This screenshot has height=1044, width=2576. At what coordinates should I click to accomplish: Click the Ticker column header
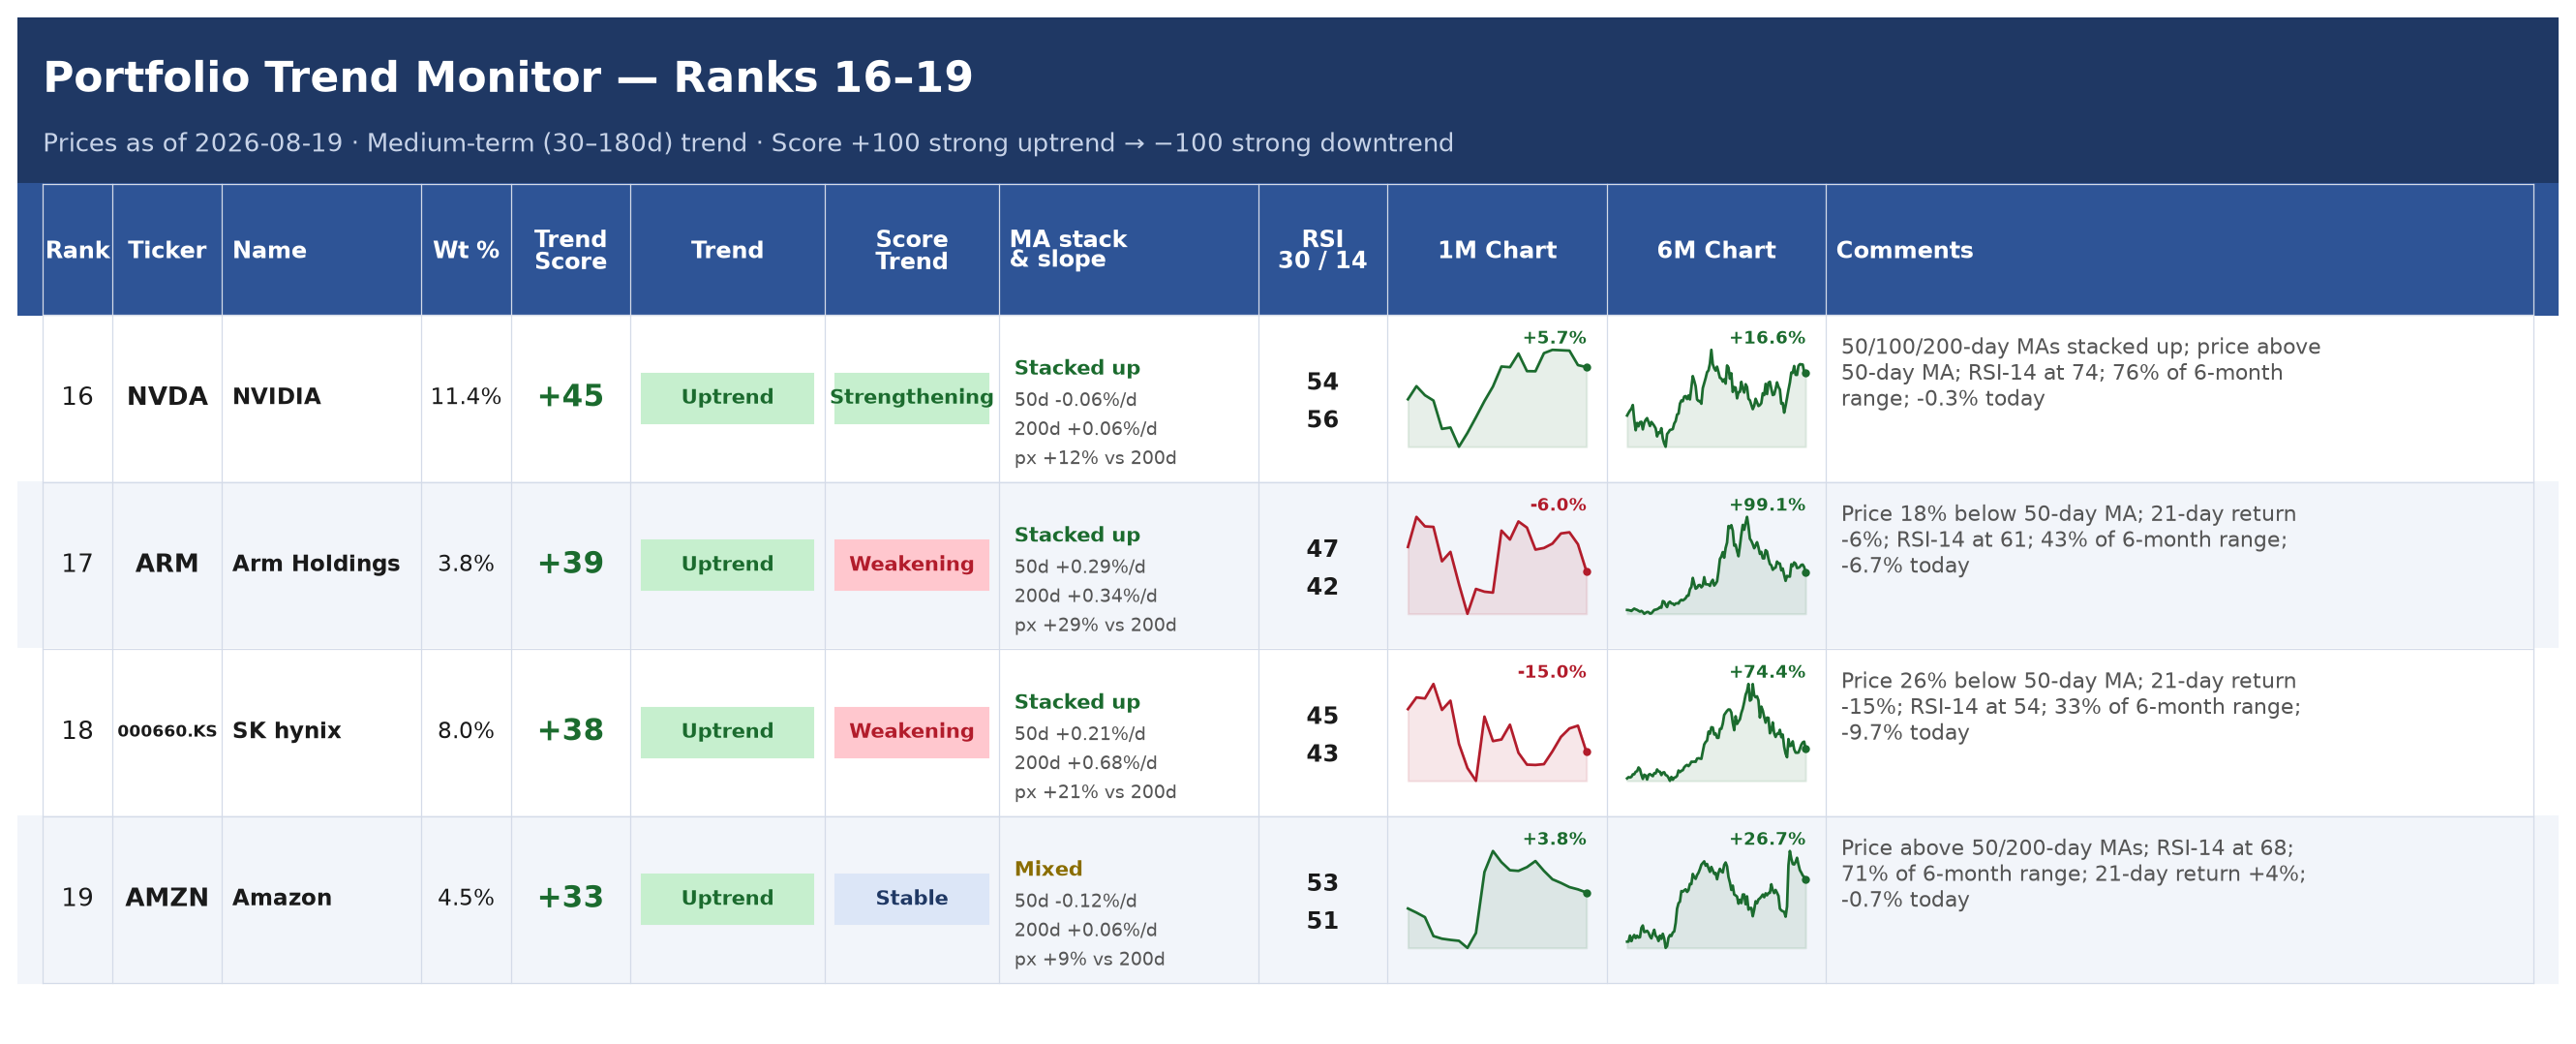point(167,250)
